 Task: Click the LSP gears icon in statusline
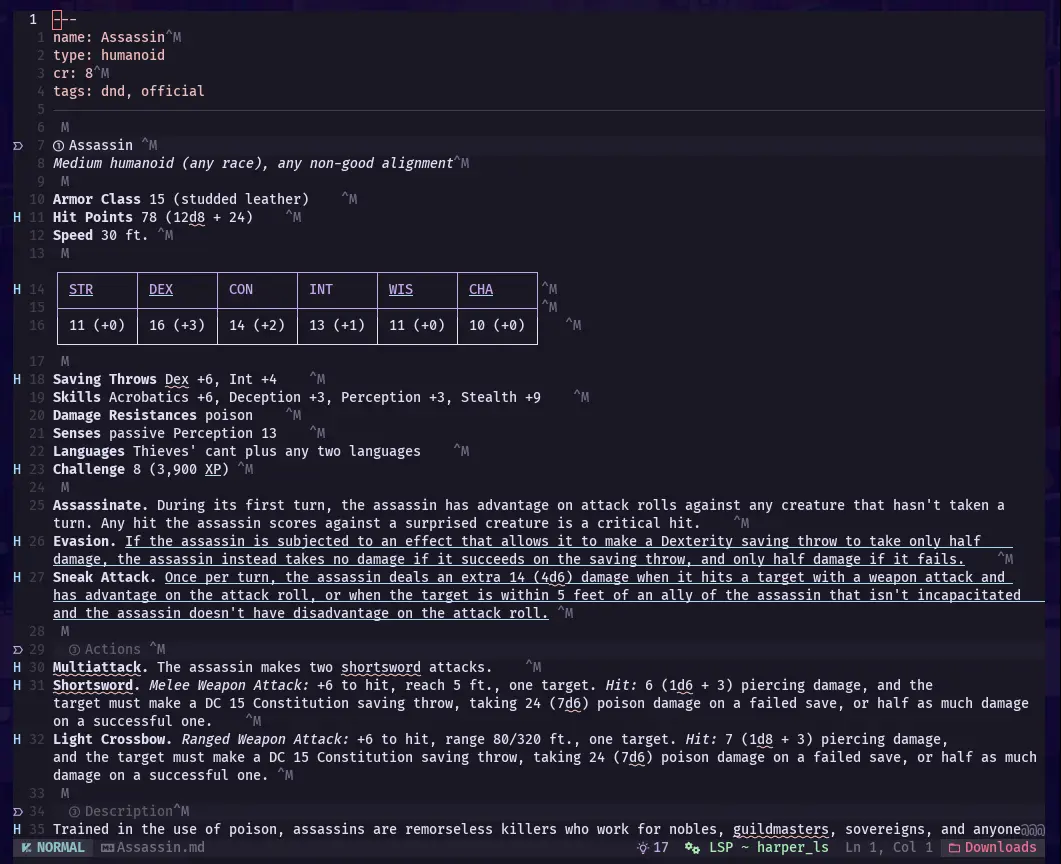[692, 847]
